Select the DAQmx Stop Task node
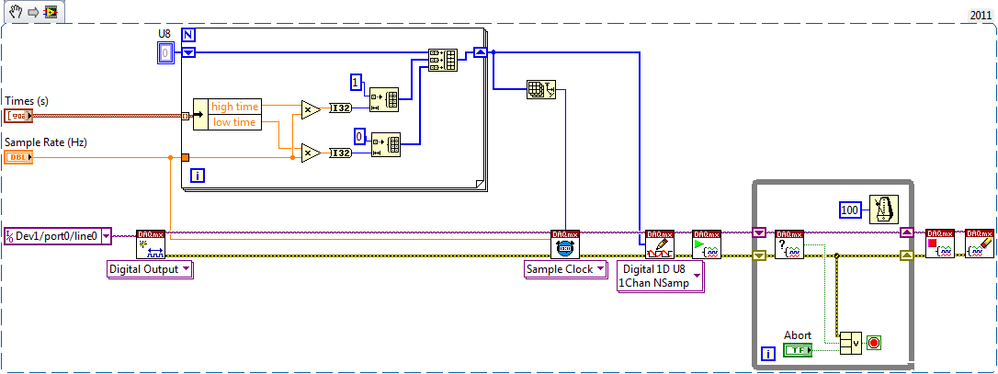 (x=940, y=244)
